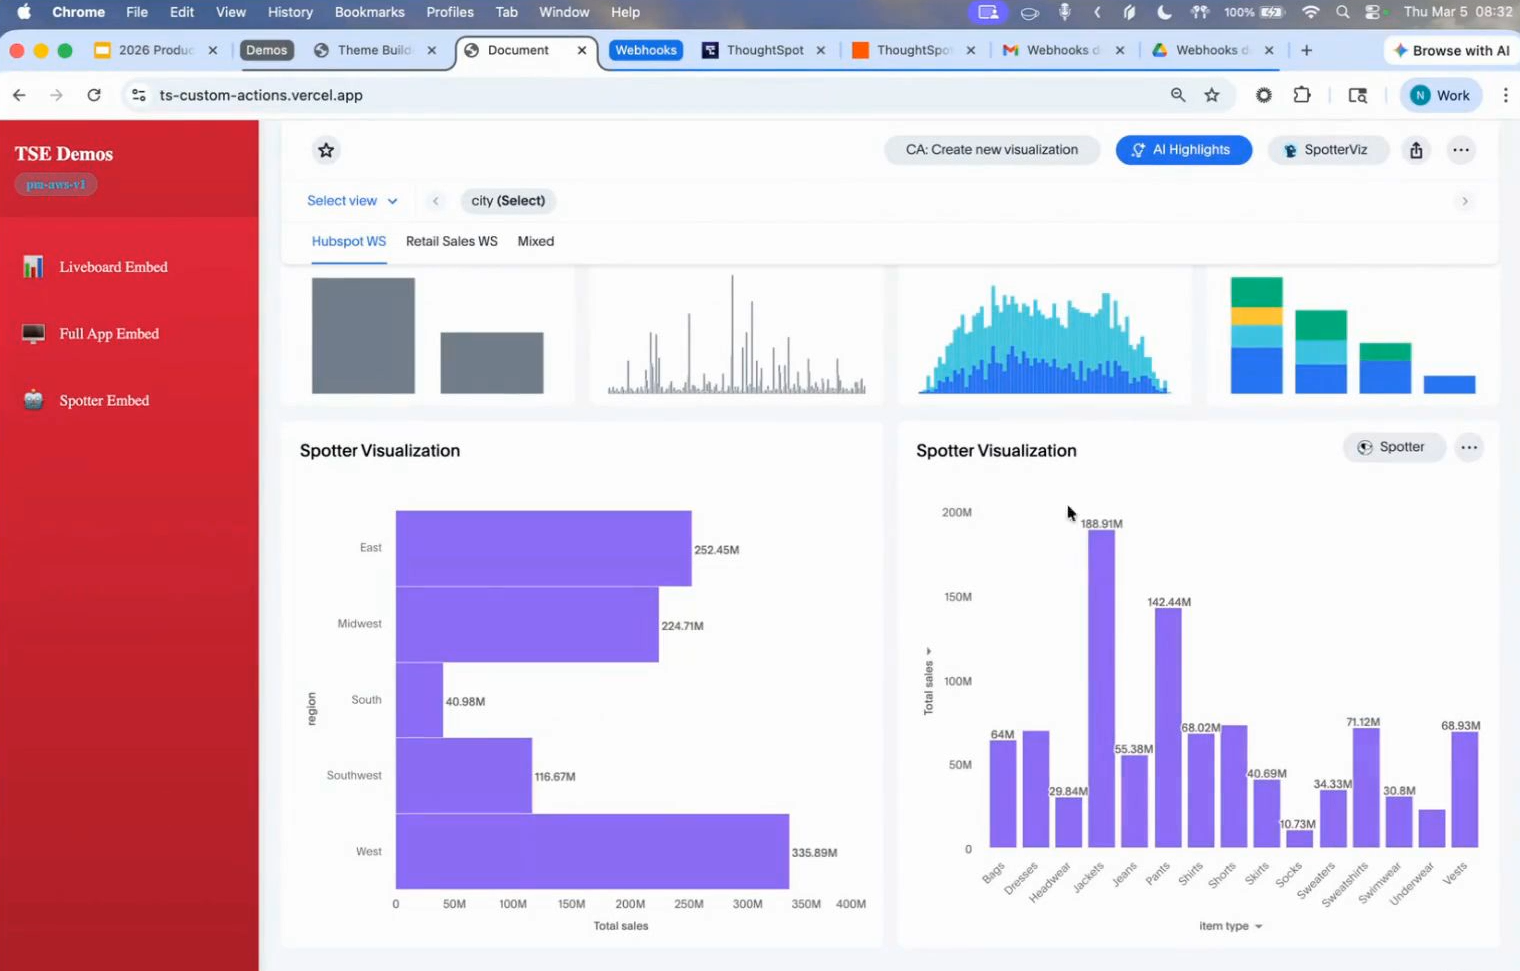The width and height of the screenshot is (1520, 971).
Task: Click the Chrome extensions puzzle icon
Action: (1301, 95)
